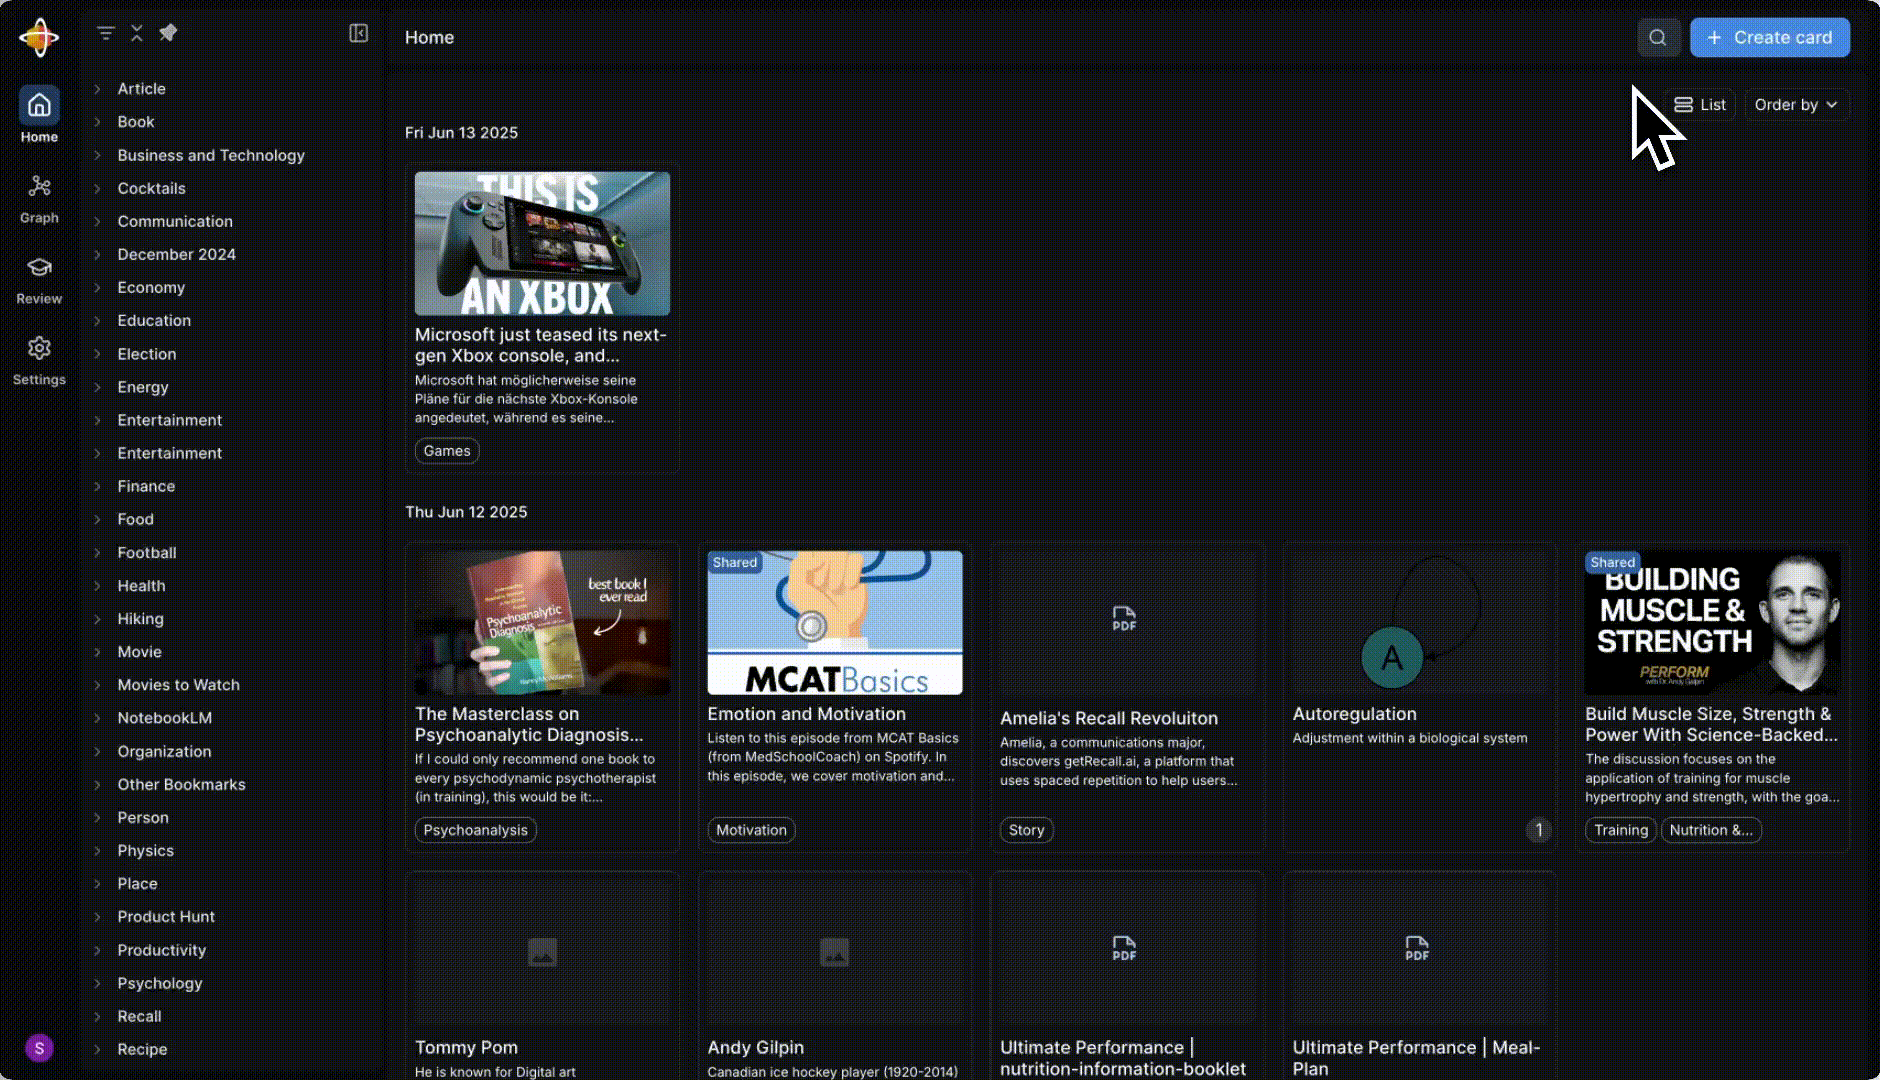The height and width of the screenshot is (1080, 1880).
Task: Select the NotebookLM tag
Action: (x=165, y=718)
